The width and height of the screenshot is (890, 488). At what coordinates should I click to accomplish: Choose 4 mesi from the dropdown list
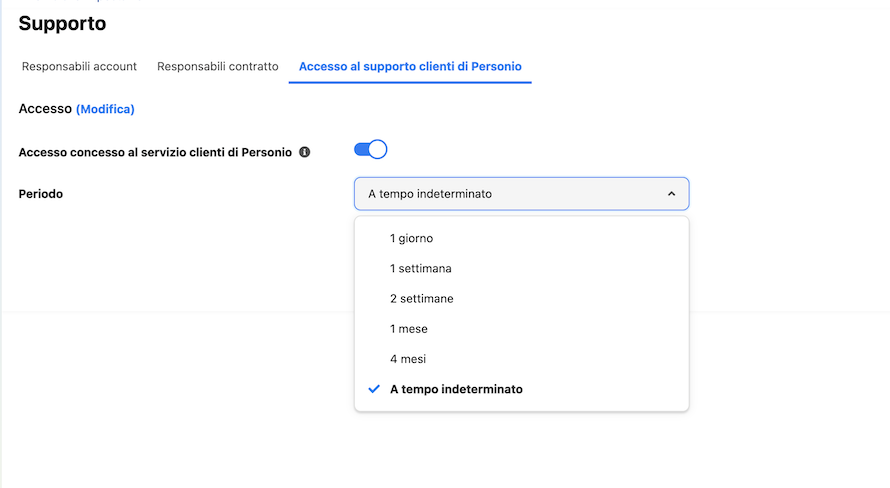522,359
